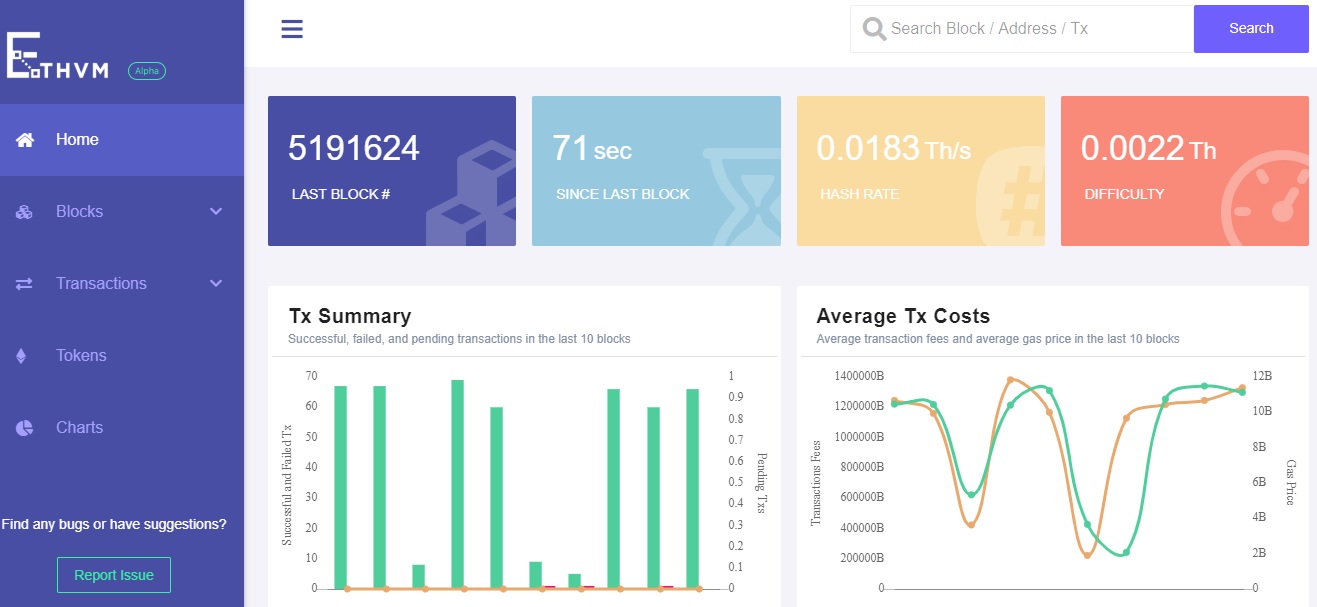Screen dimensions: 1317x607
Task: Open the Tokens menu item
Action: pyautogui.click(x=81, y=356)
